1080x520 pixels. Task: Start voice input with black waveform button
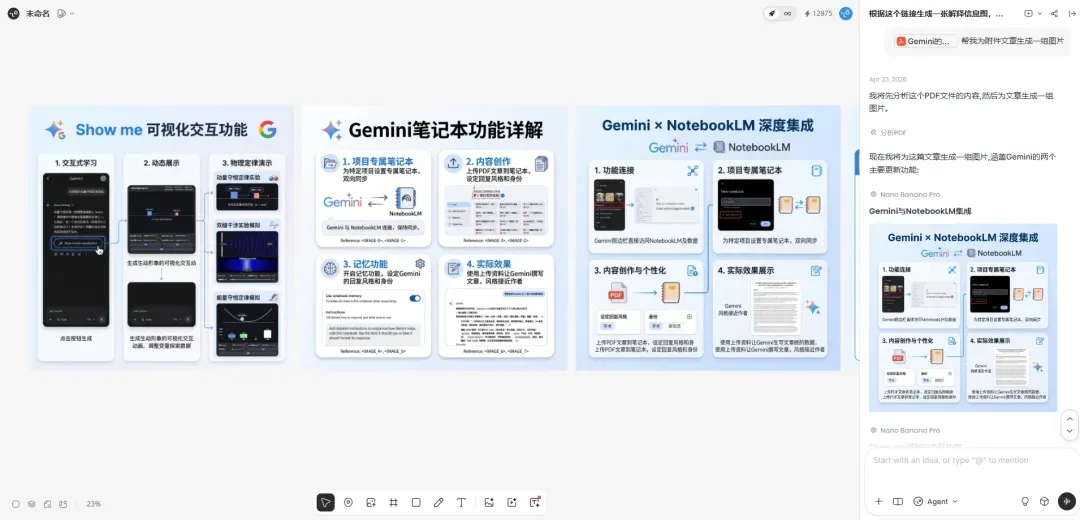point(1067,501)
